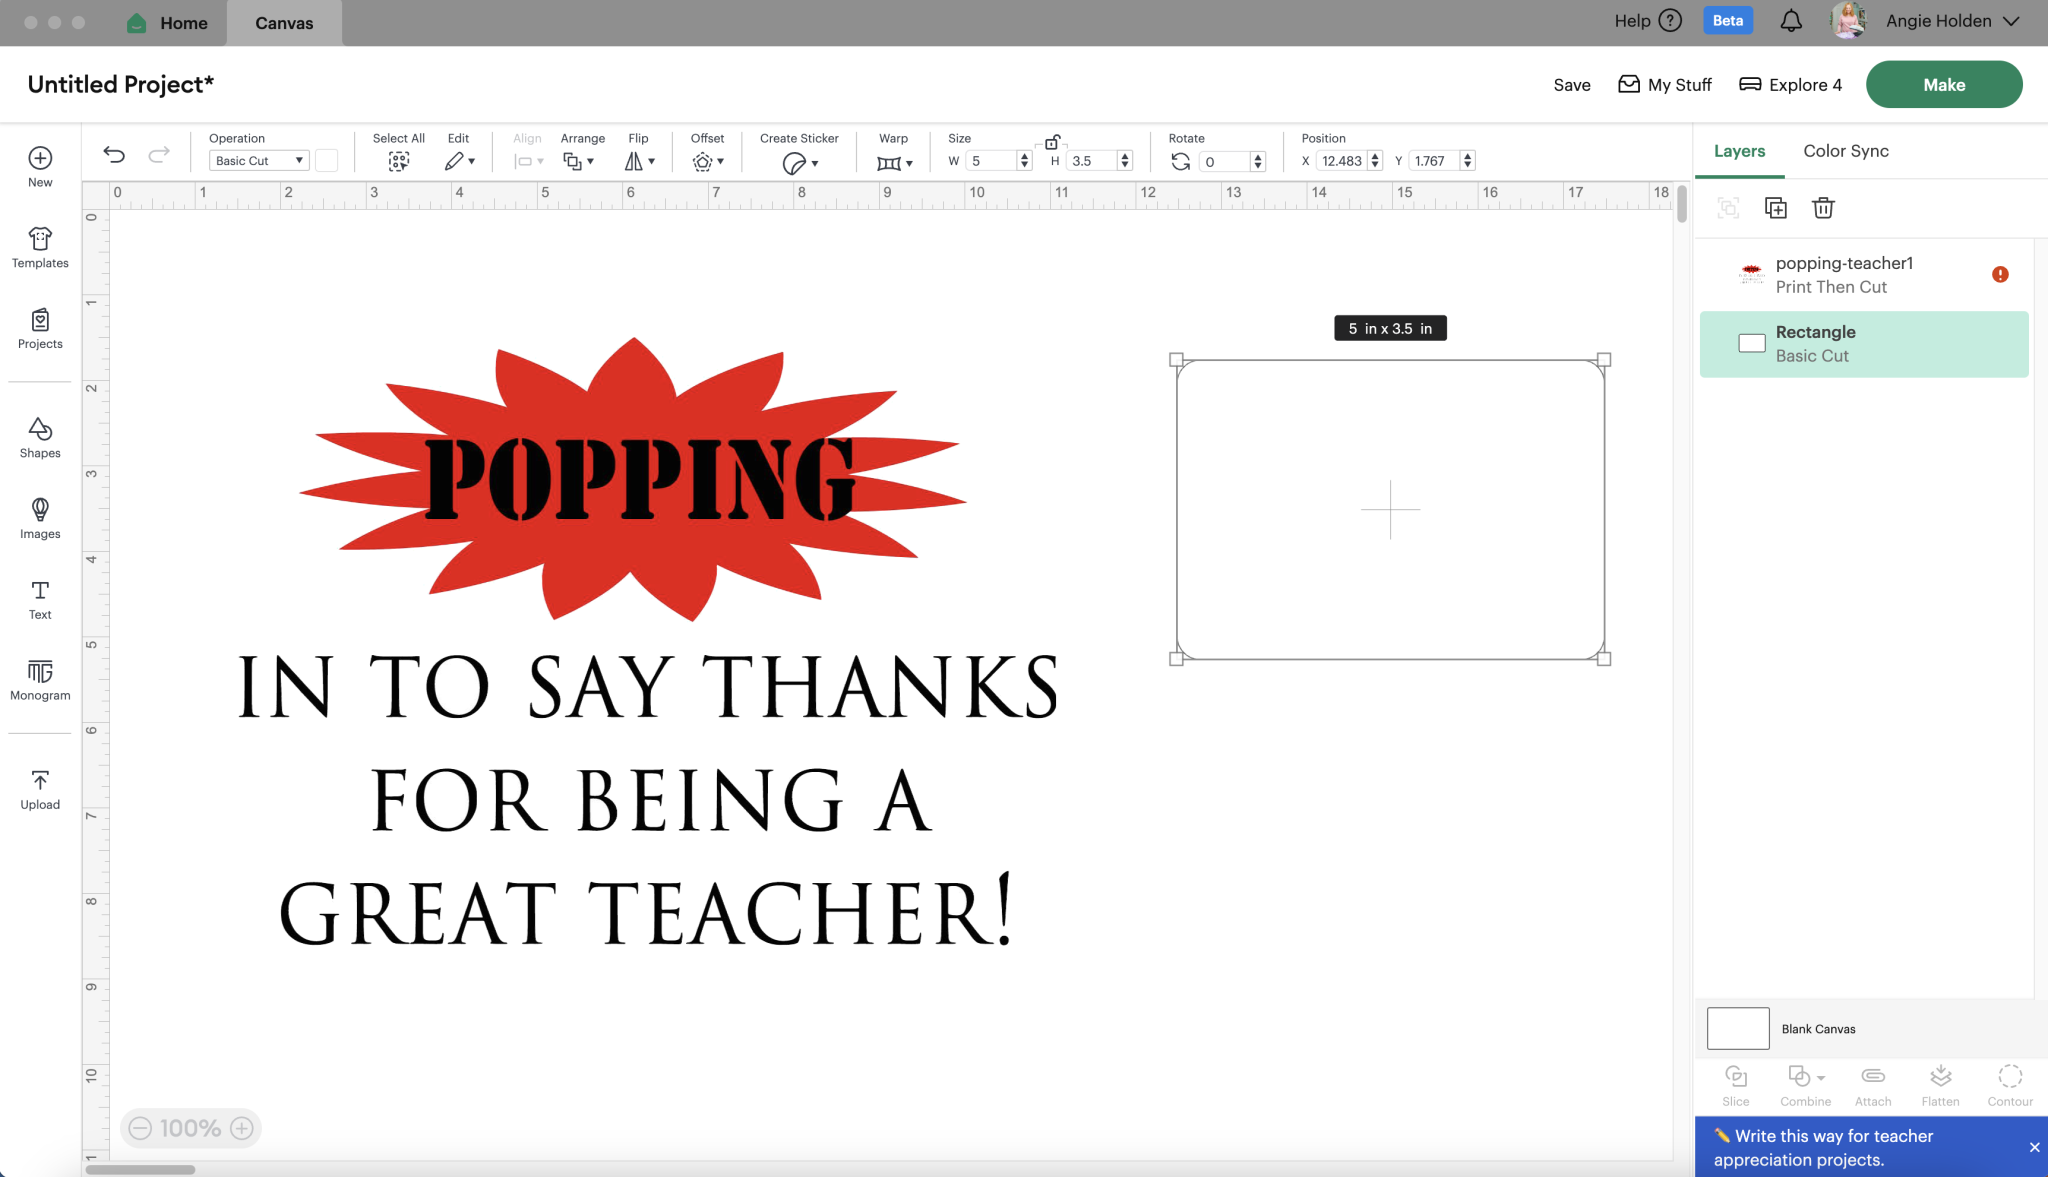The height and width of the screenshot is (1177, 2048).
Task: Open the Help menu
Action: [x=1648, y=21]
